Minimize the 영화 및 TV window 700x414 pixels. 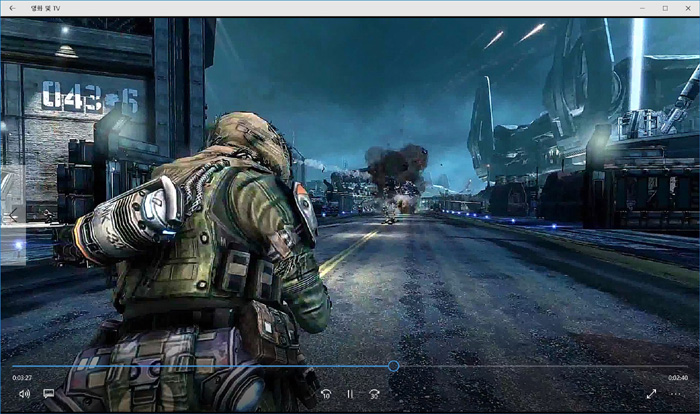click(x=641, y=8)
